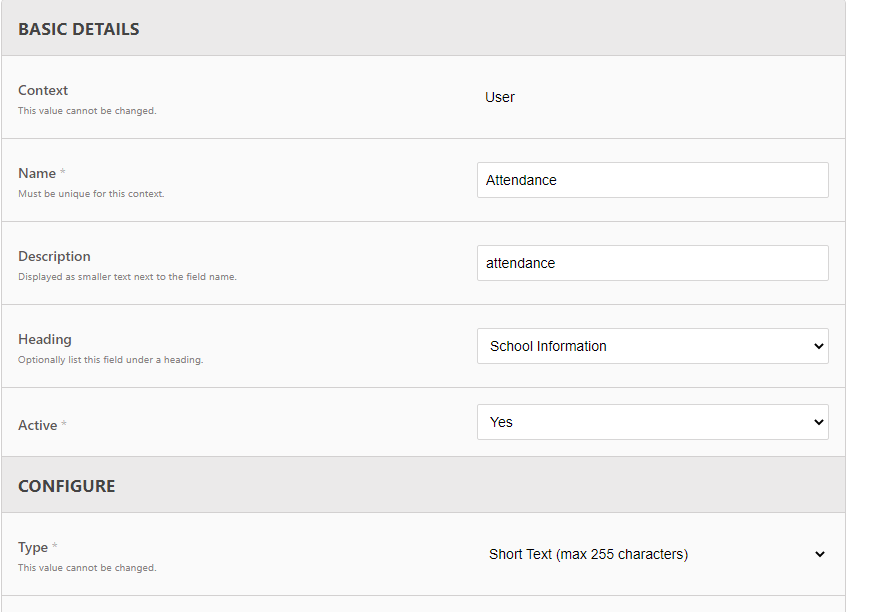Click the Description input field
Image resolution: width=875 pixels, height=612 pixels.
tap(652, 263)
